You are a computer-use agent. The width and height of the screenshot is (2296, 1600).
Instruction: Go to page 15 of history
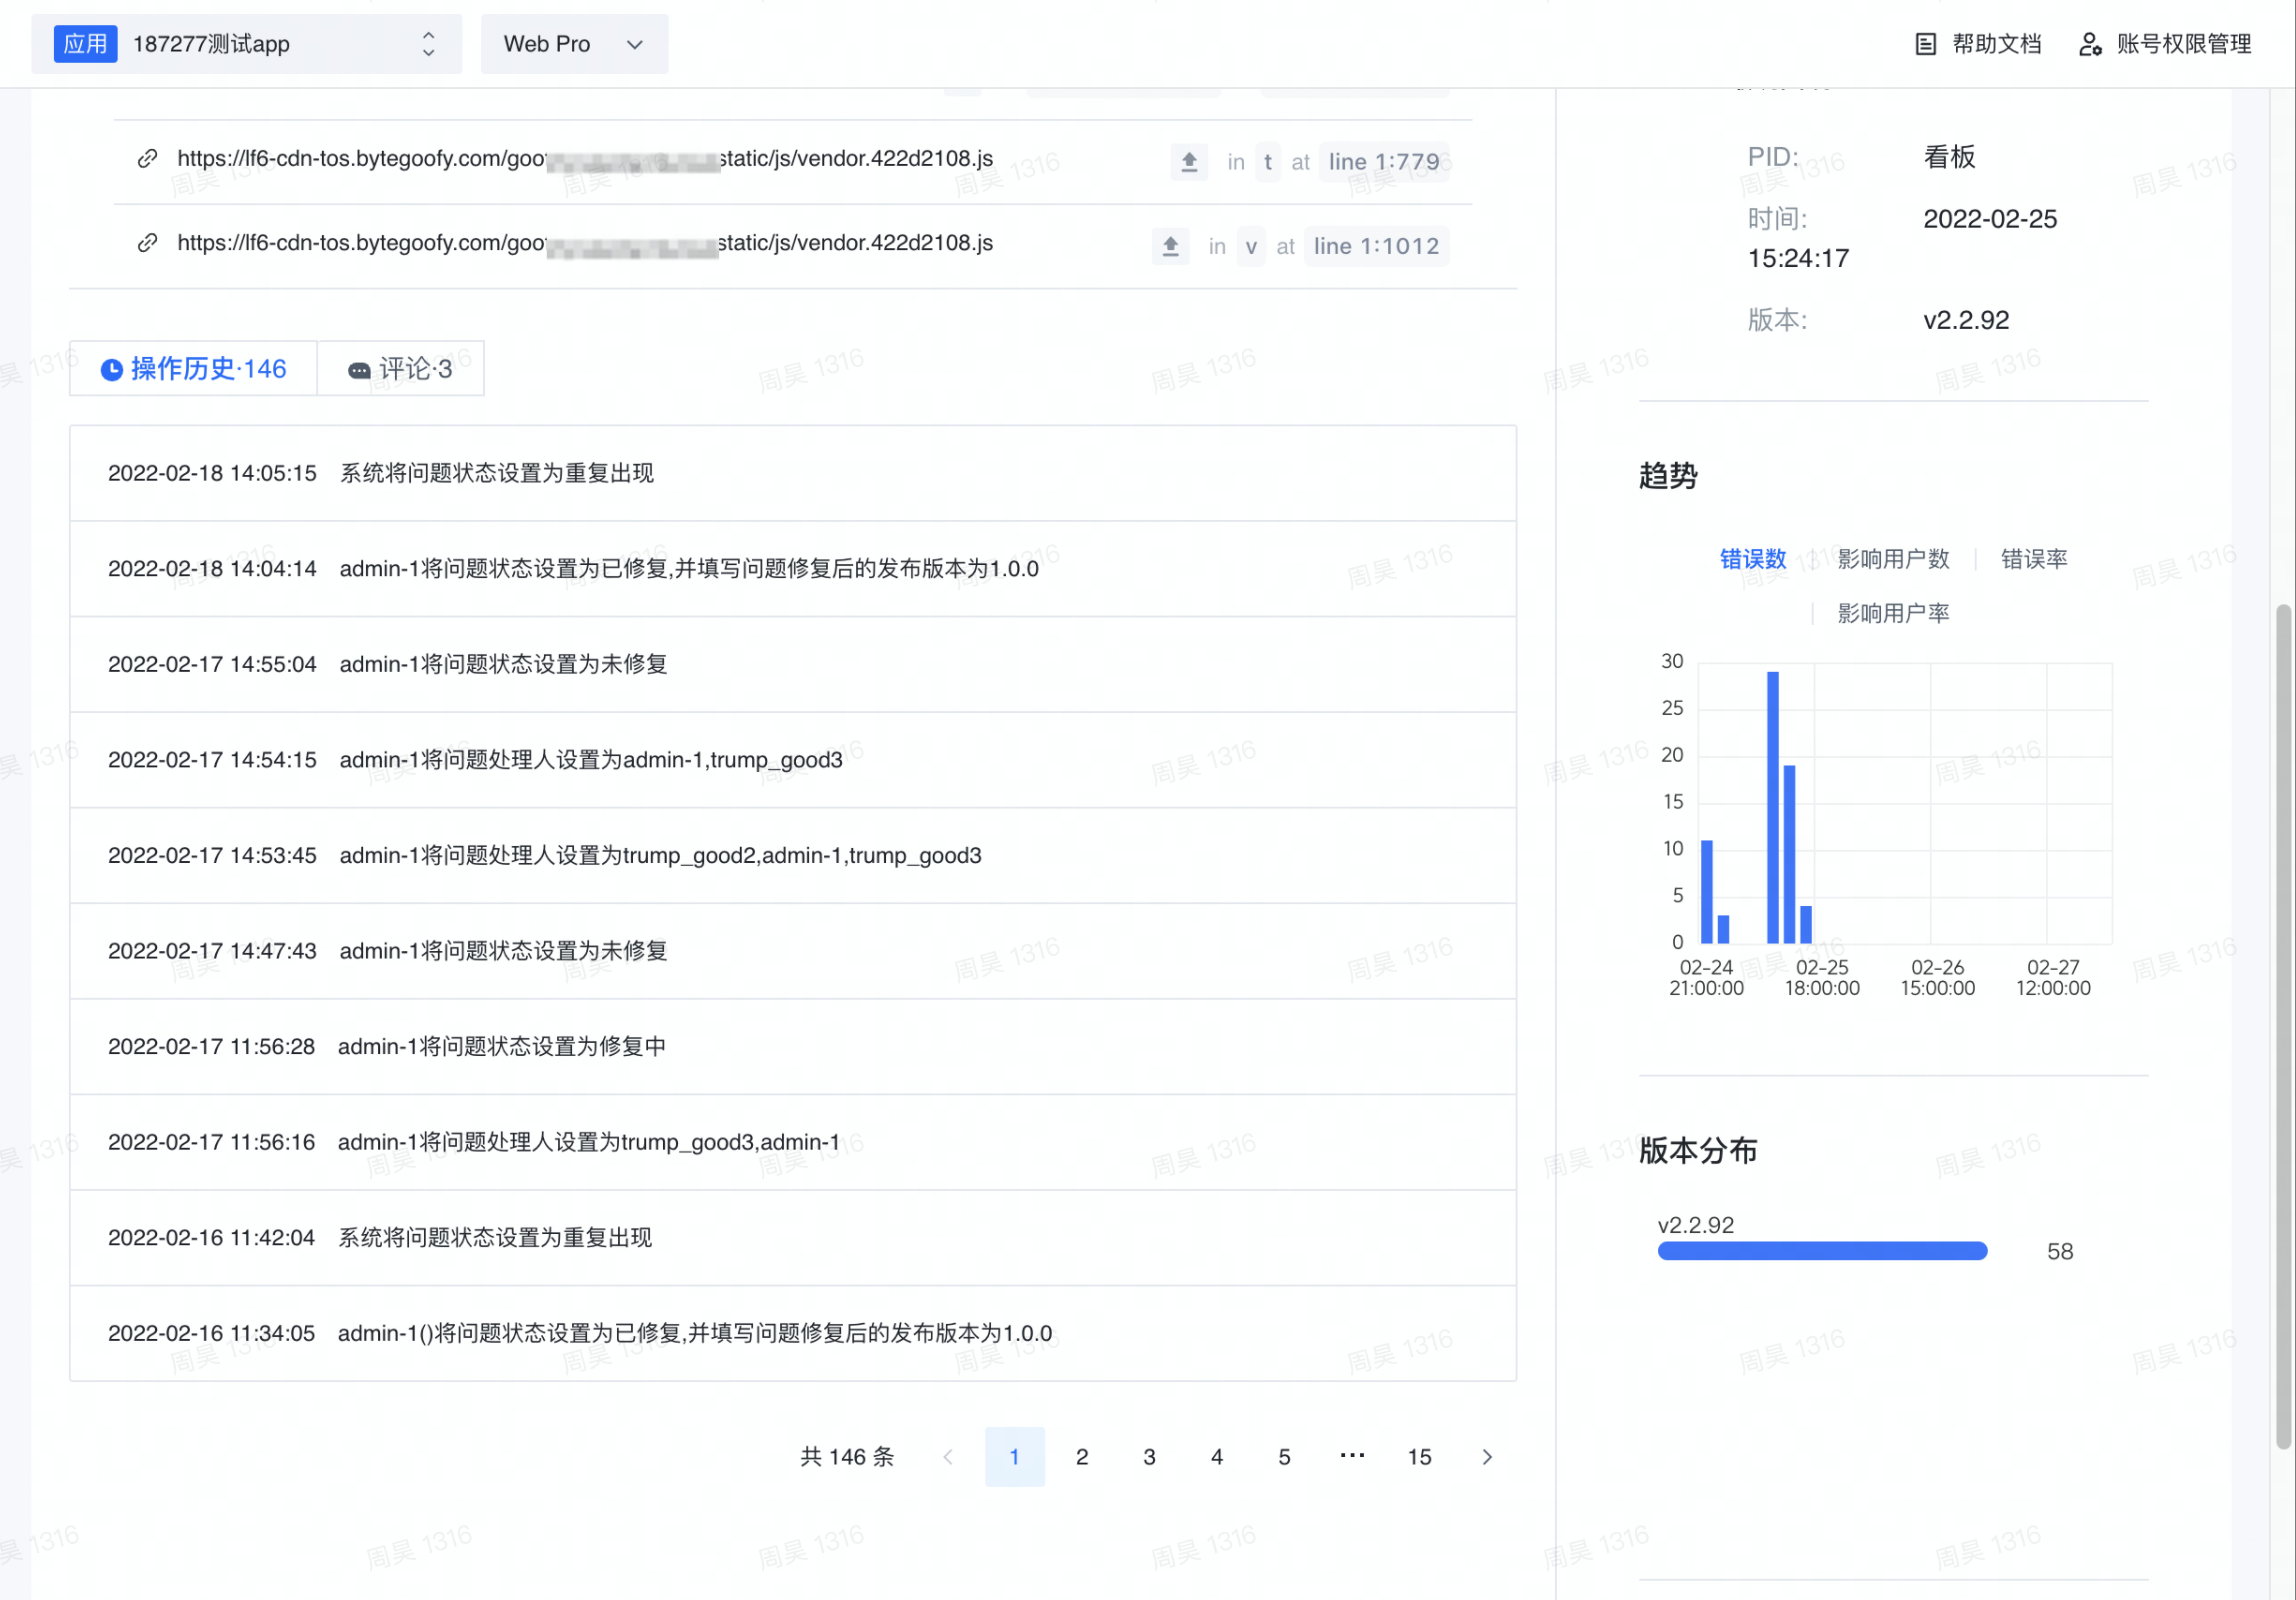1420,1457
